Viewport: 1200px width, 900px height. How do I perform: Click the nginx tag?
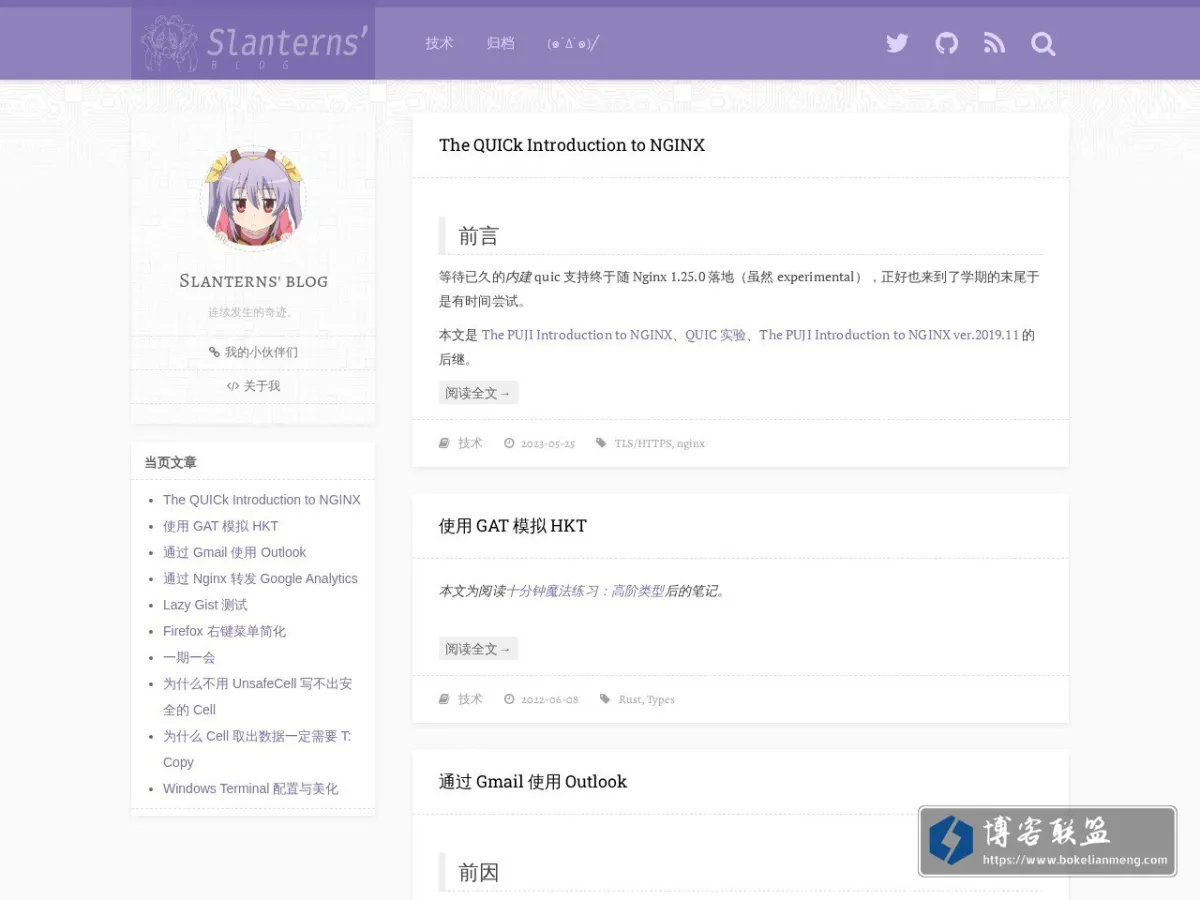691,443
